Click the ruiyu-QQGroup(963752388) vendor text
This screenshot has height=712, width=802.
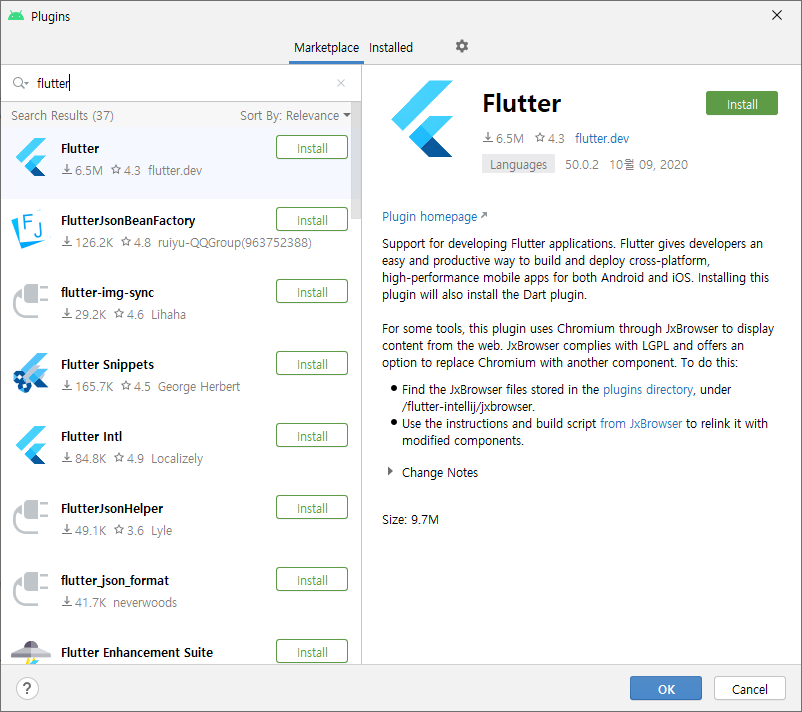point(235,242)
